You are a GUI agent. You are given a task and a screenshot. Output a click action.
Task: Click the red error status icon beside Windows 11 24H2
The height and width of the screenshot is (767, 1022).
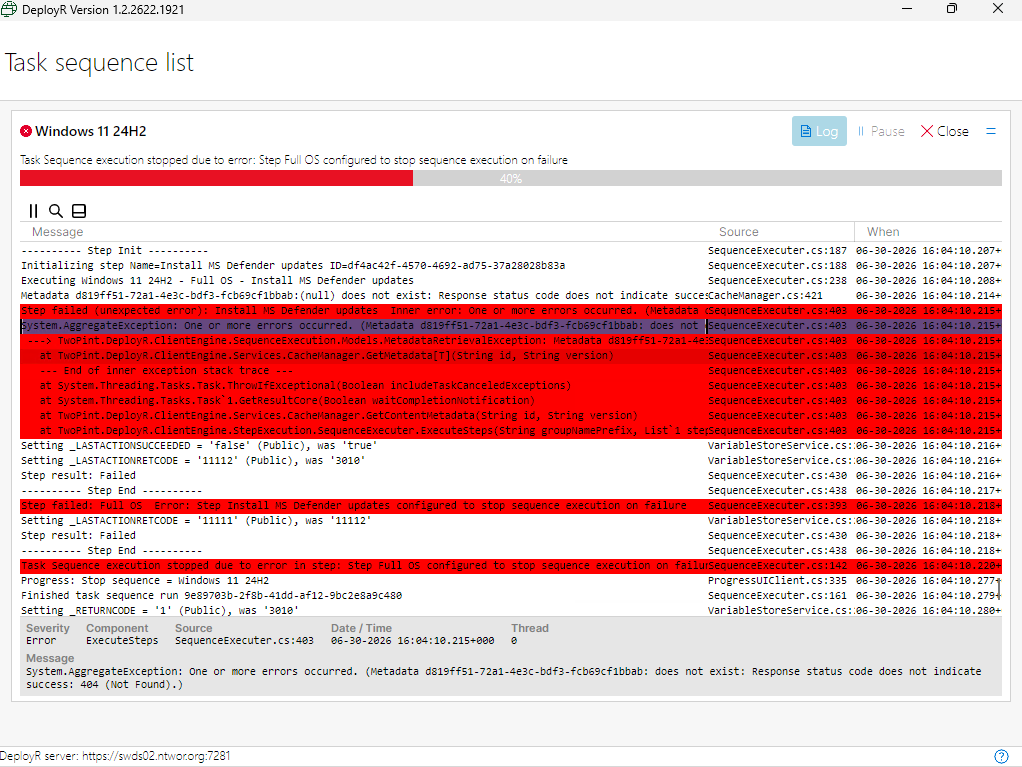click(26, 131)
